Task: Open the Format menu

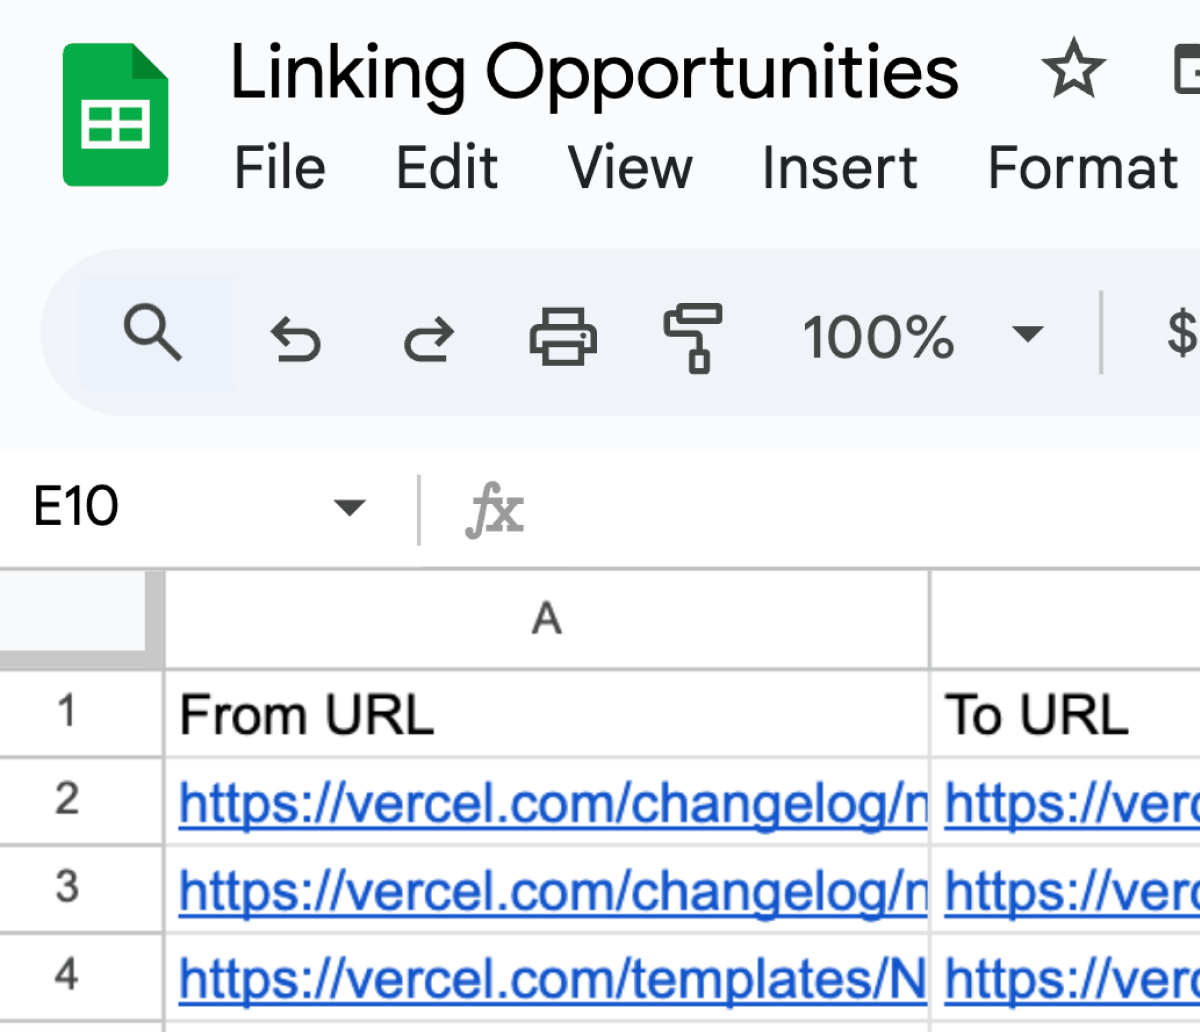Action: [1083, 167]
